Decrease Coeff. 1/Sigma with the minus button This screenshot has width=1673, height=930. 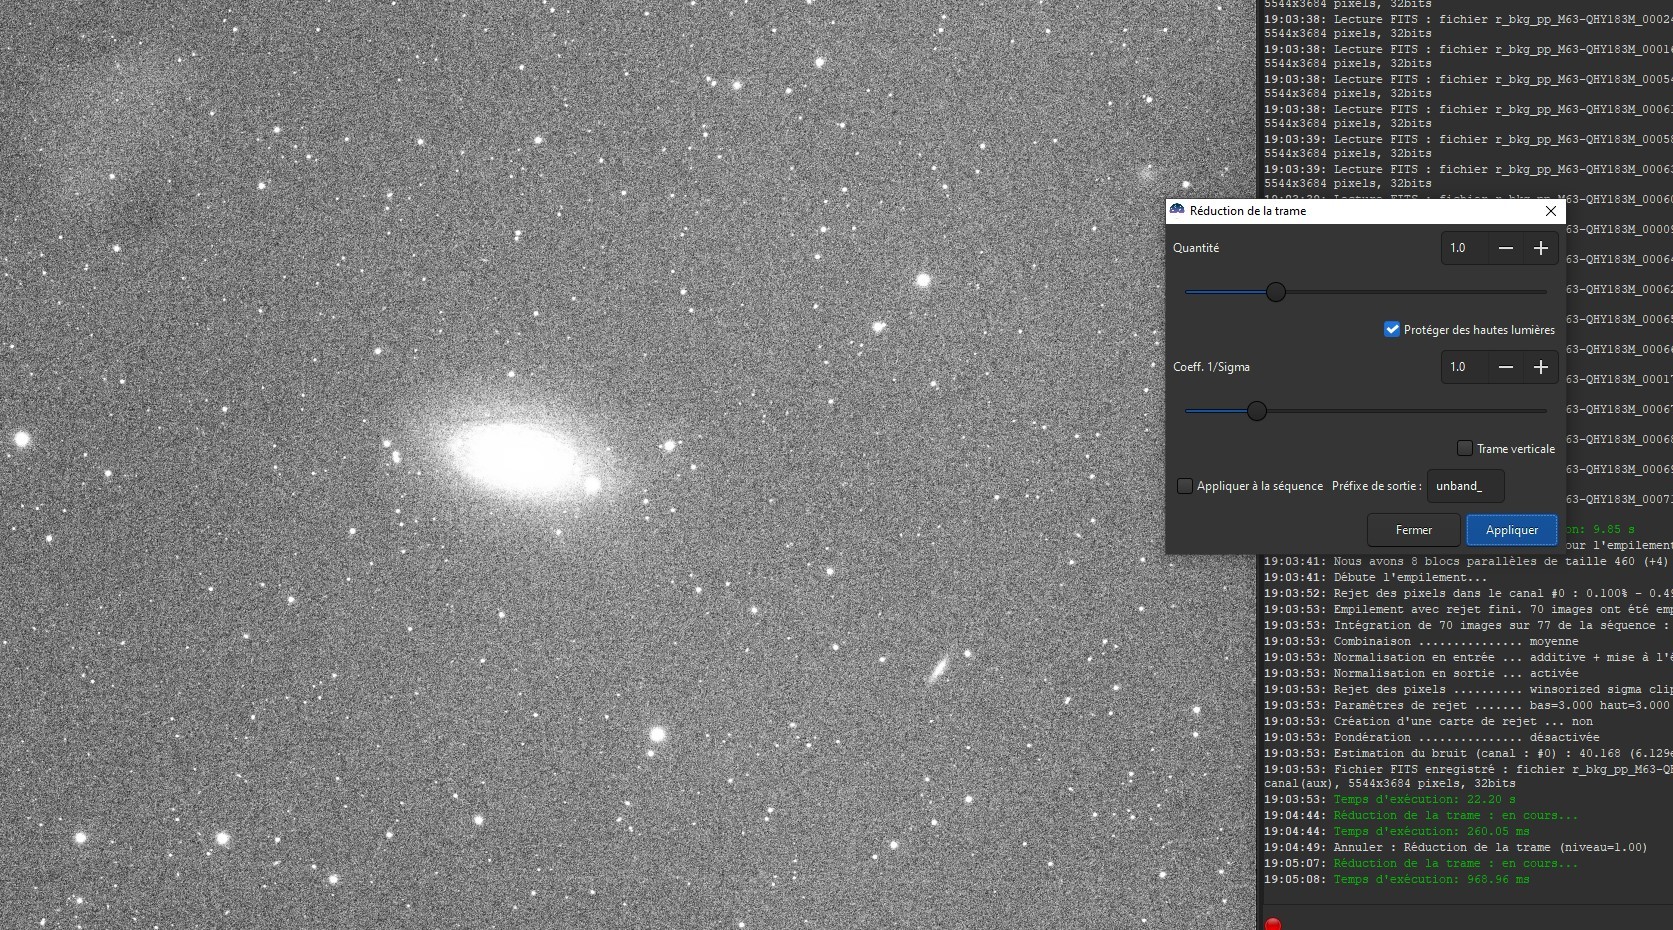tap(1506, 367)
